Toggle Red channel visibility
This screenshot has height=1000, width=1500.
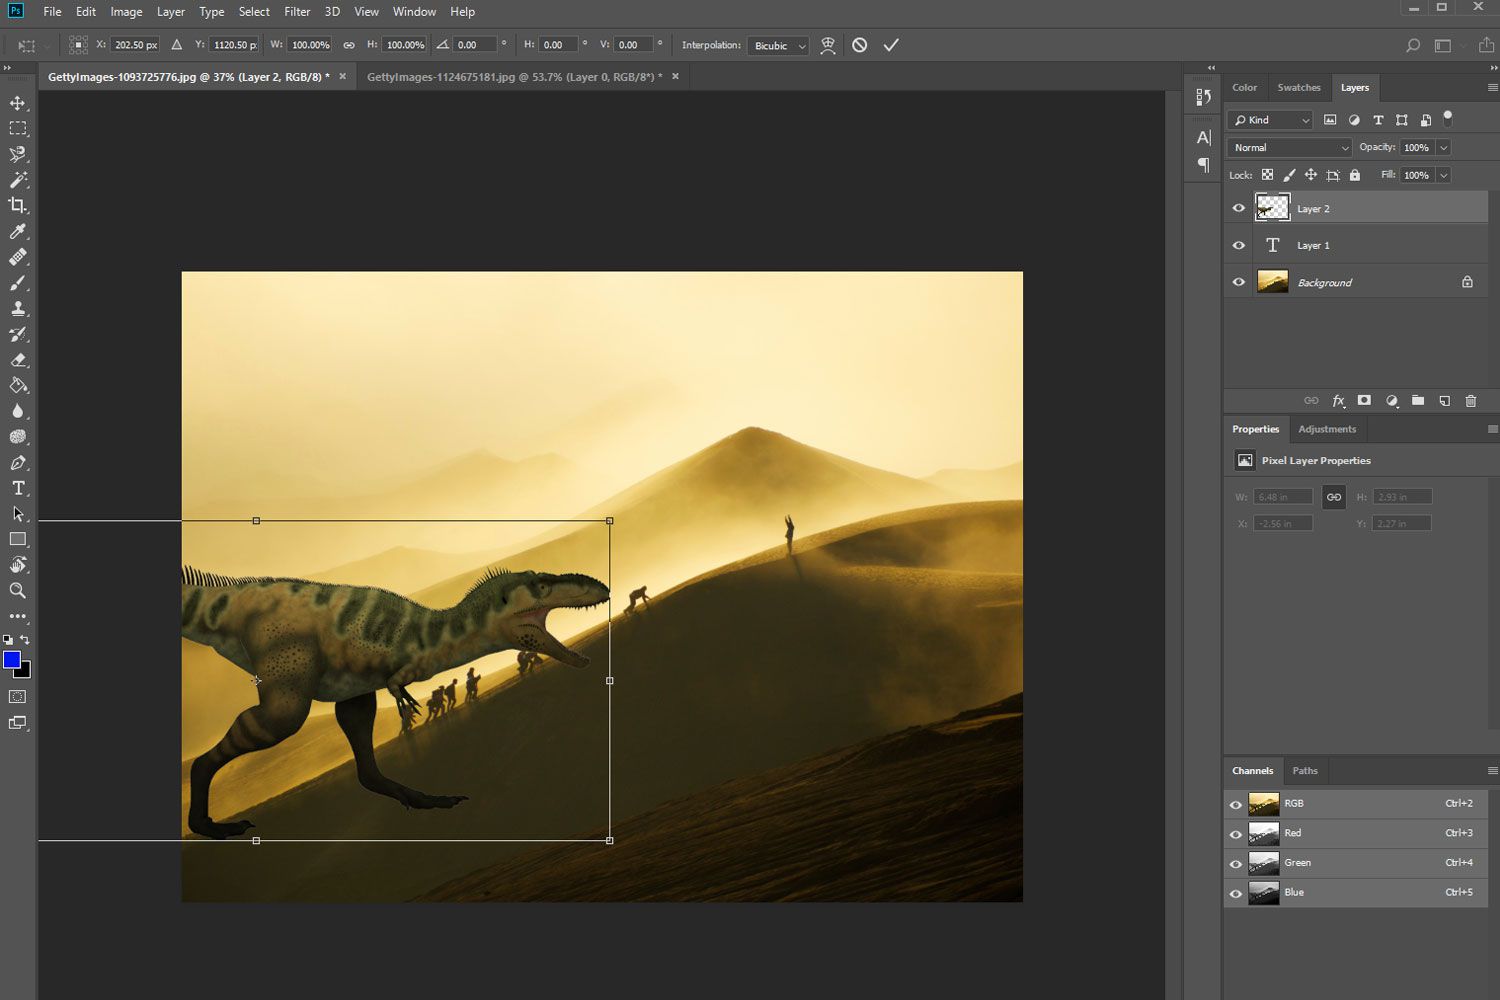click(x=1236, y=834)
